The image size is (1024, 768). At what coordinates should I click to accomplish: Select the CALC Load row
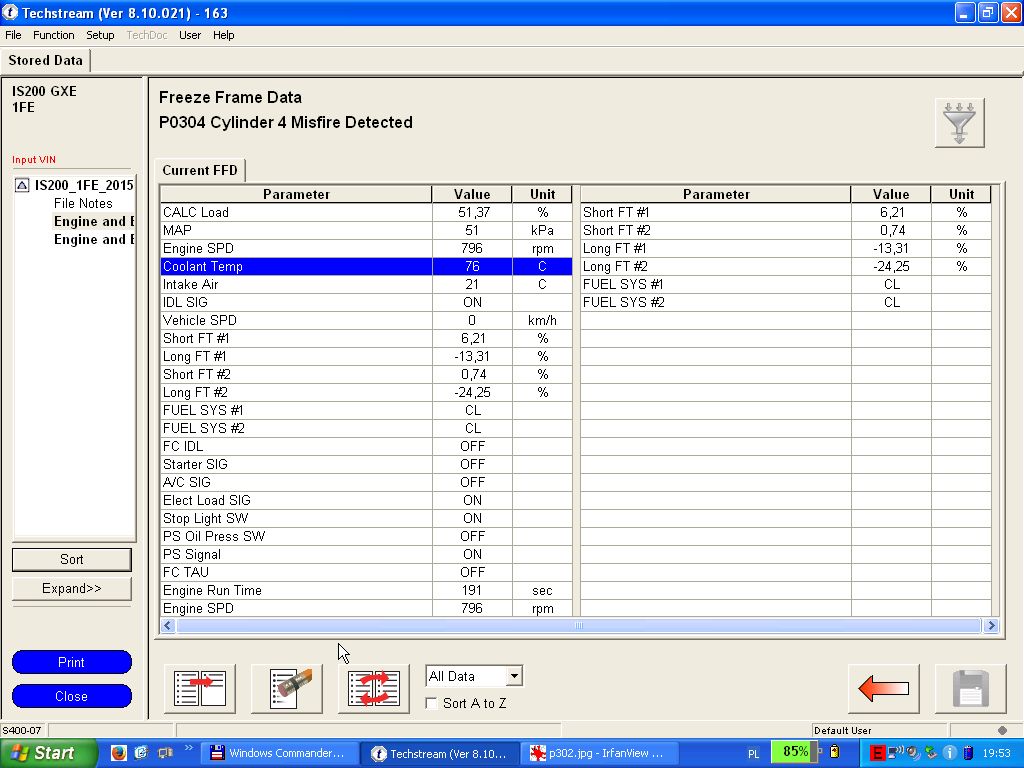coord(366,212)
